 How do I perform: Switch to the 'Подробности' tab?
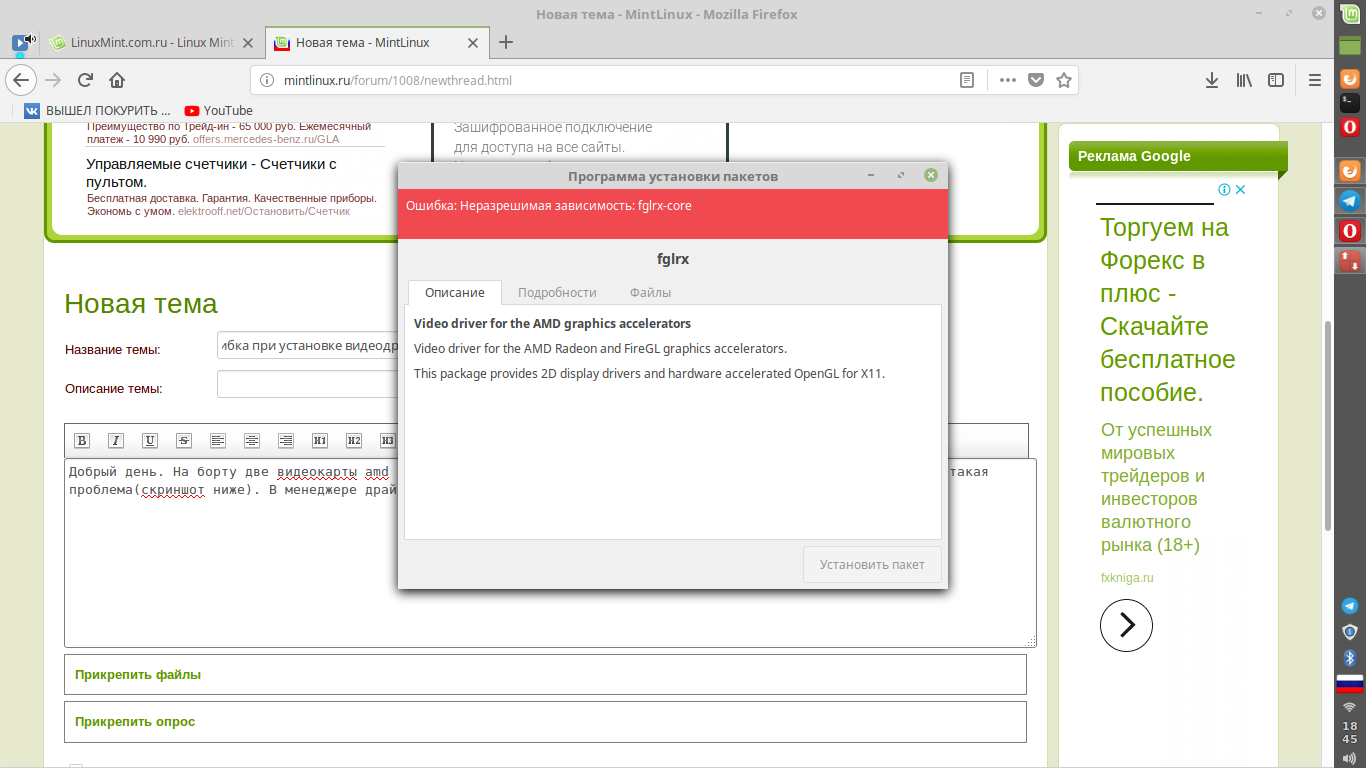557,293
